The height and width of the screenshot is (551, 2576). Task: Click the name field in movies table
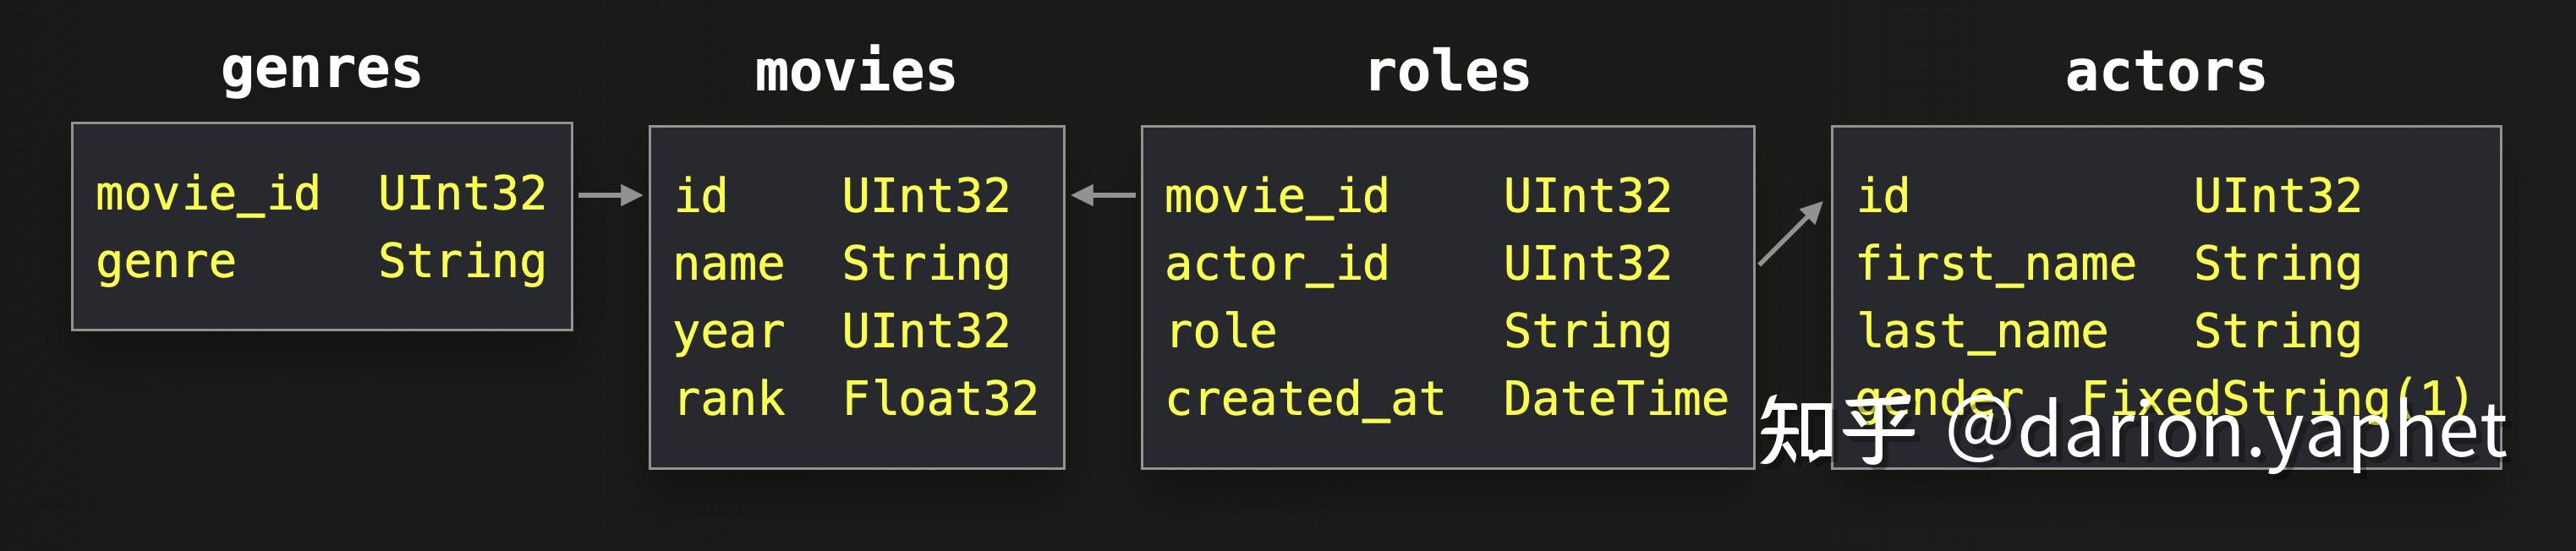point(729,264)
